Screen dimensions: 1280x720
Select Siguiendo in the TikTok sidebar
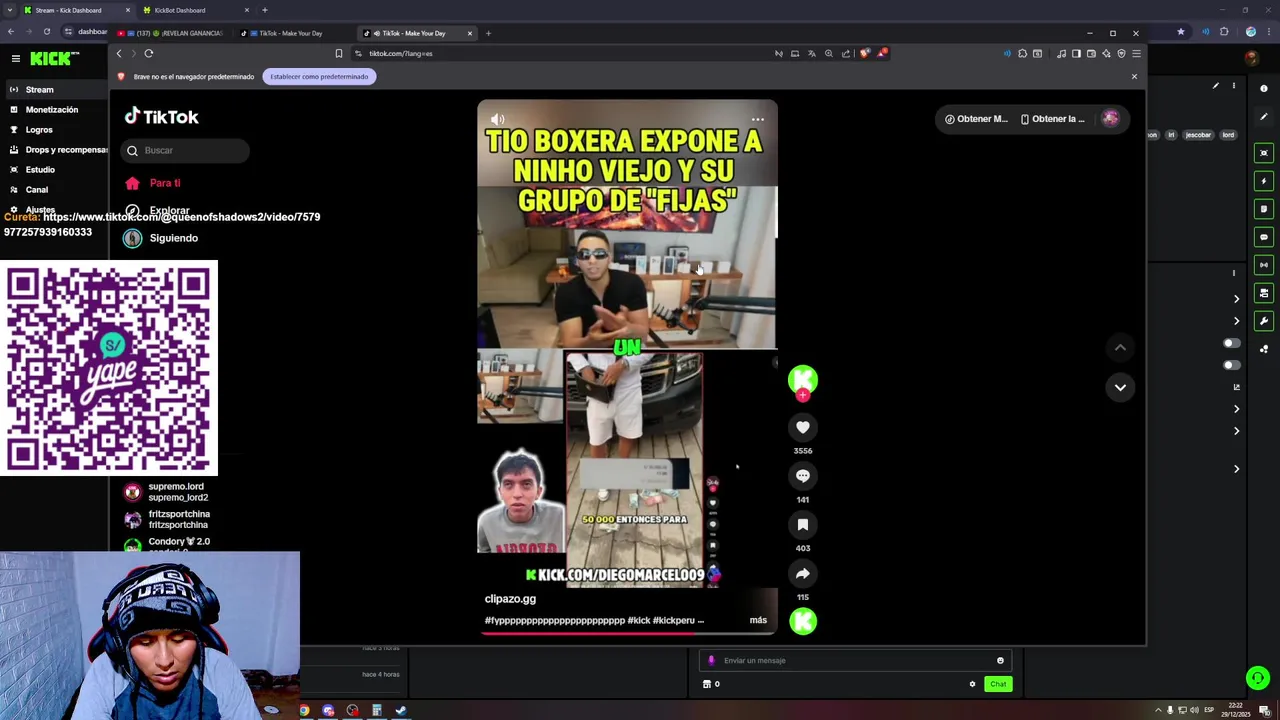[x=174, y=238]
